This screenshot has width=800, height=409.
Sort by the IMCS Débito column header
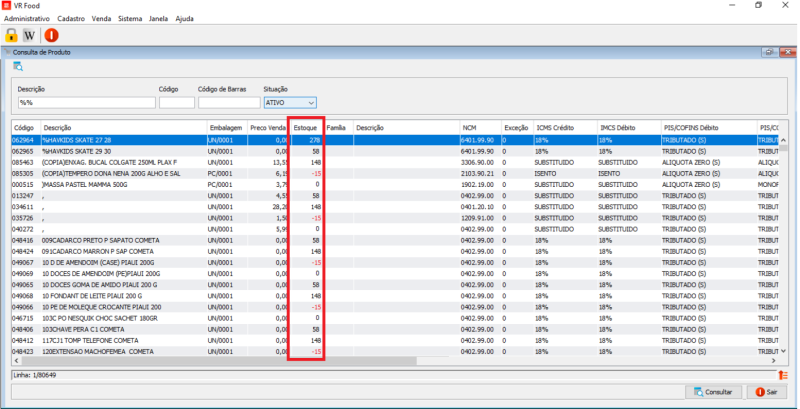coord(629,127)
